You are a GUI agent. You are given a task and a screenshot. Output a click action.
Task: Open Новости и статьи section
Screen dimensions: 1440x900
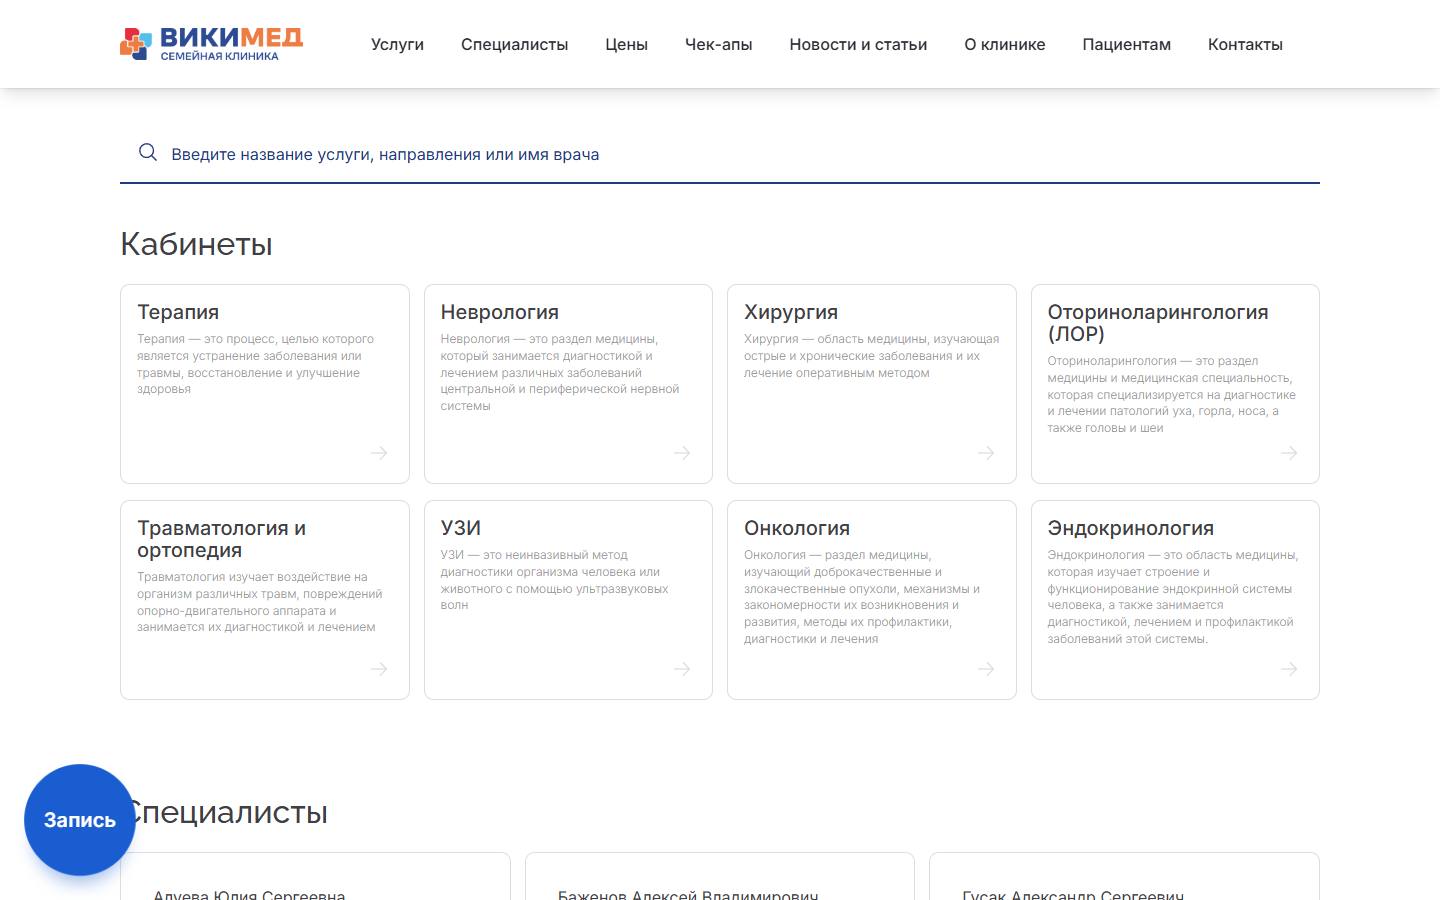pyautogui.click(x=858, y=45)
